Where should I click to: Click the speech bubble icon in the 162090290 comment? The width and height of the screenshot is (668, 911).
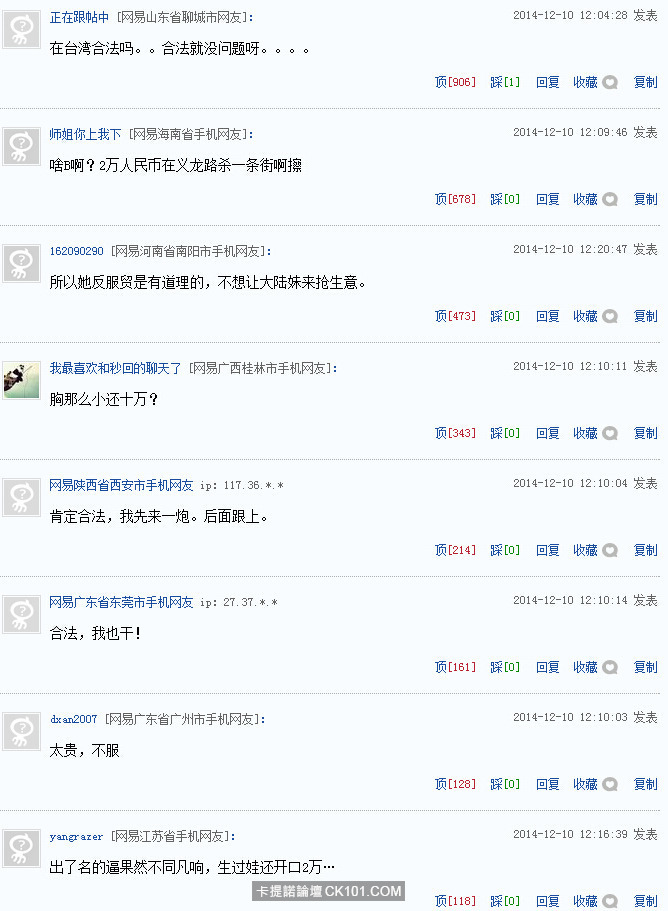(x=610, y=317)
